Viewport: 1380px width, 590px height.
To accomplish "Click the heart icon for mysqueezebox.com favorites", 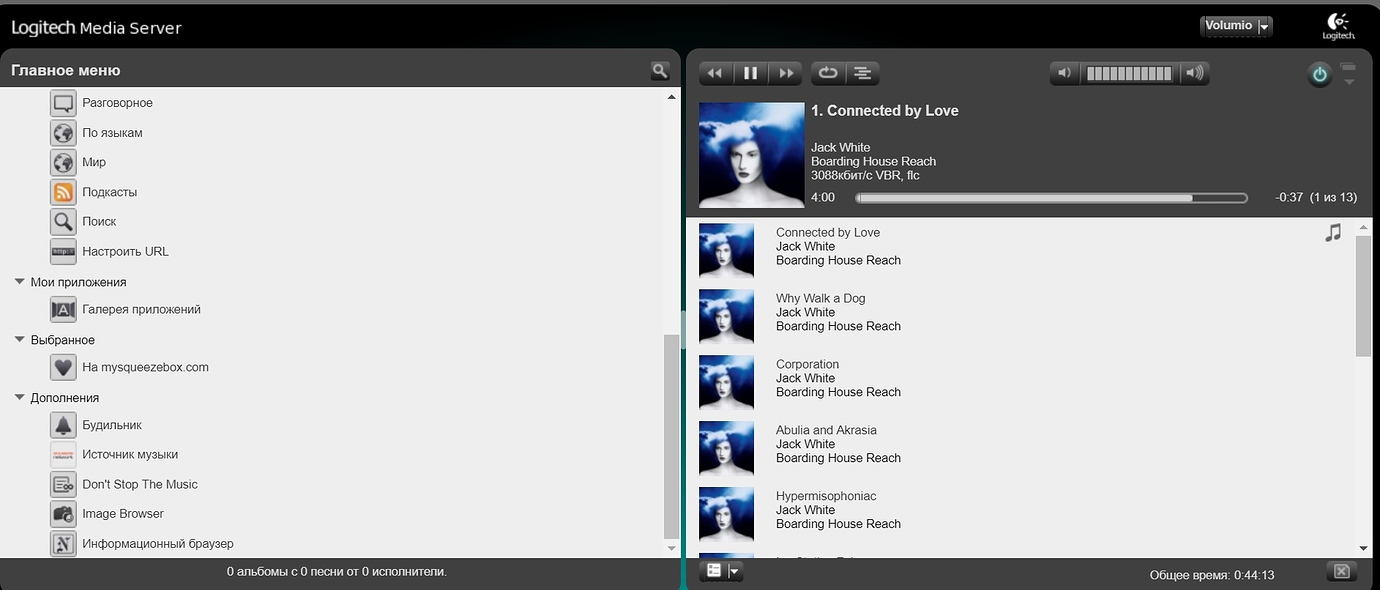I will tap(63, 367).
